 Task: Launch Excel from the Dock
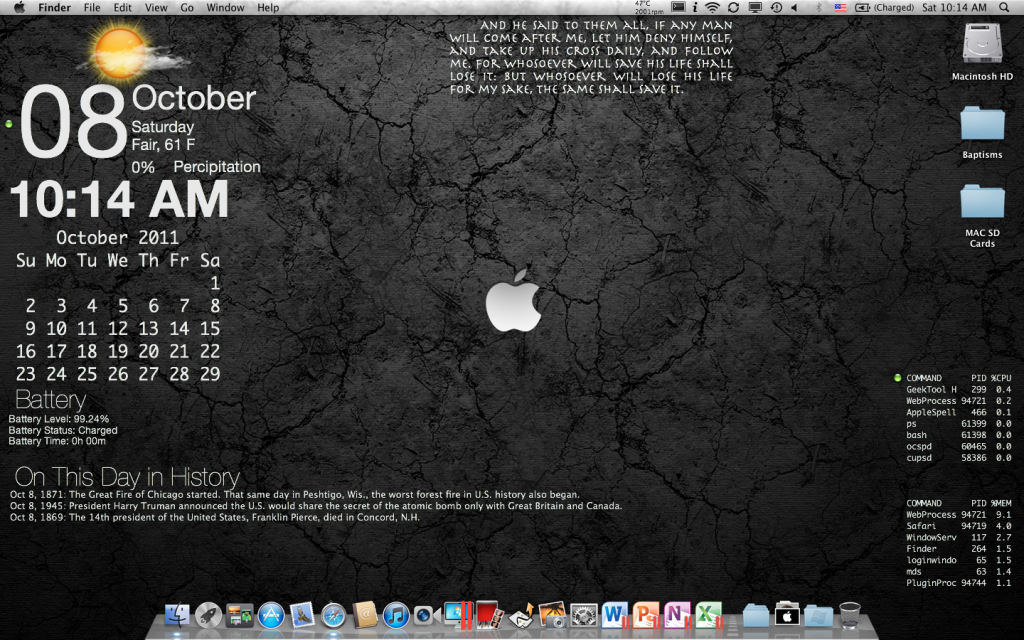tap(709, 616)
